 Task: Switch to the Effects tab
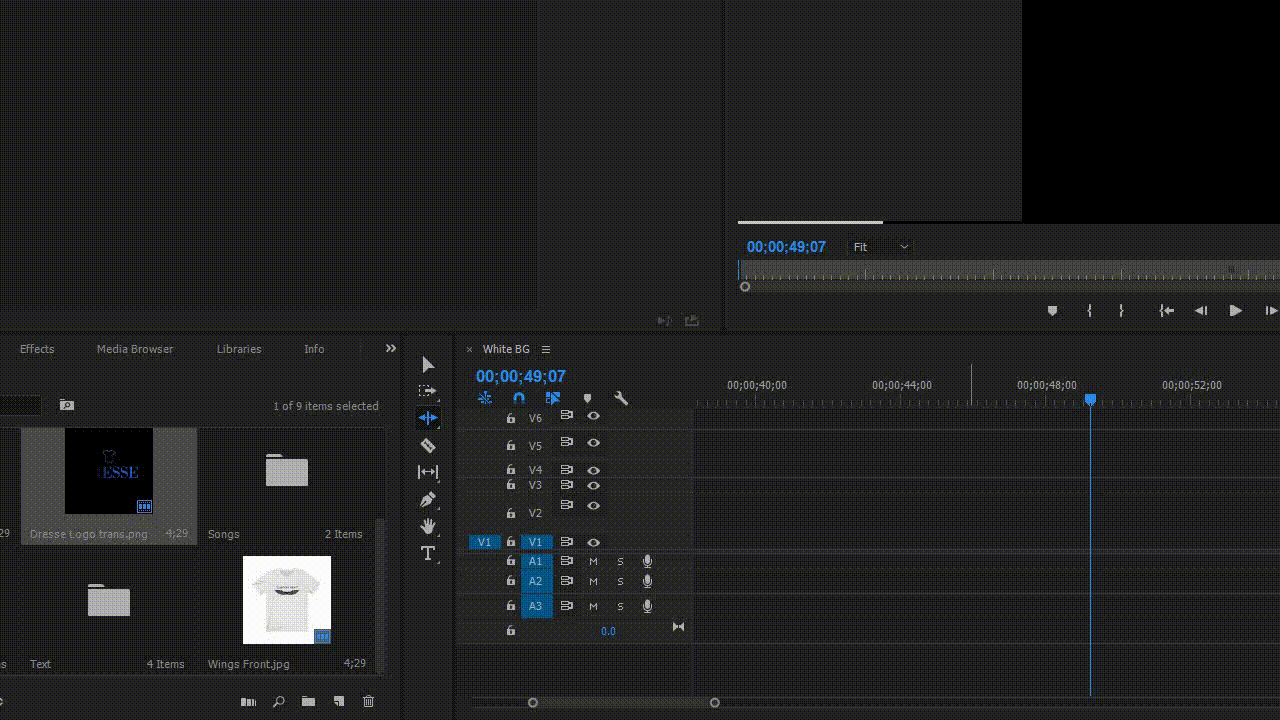point(37,349)
